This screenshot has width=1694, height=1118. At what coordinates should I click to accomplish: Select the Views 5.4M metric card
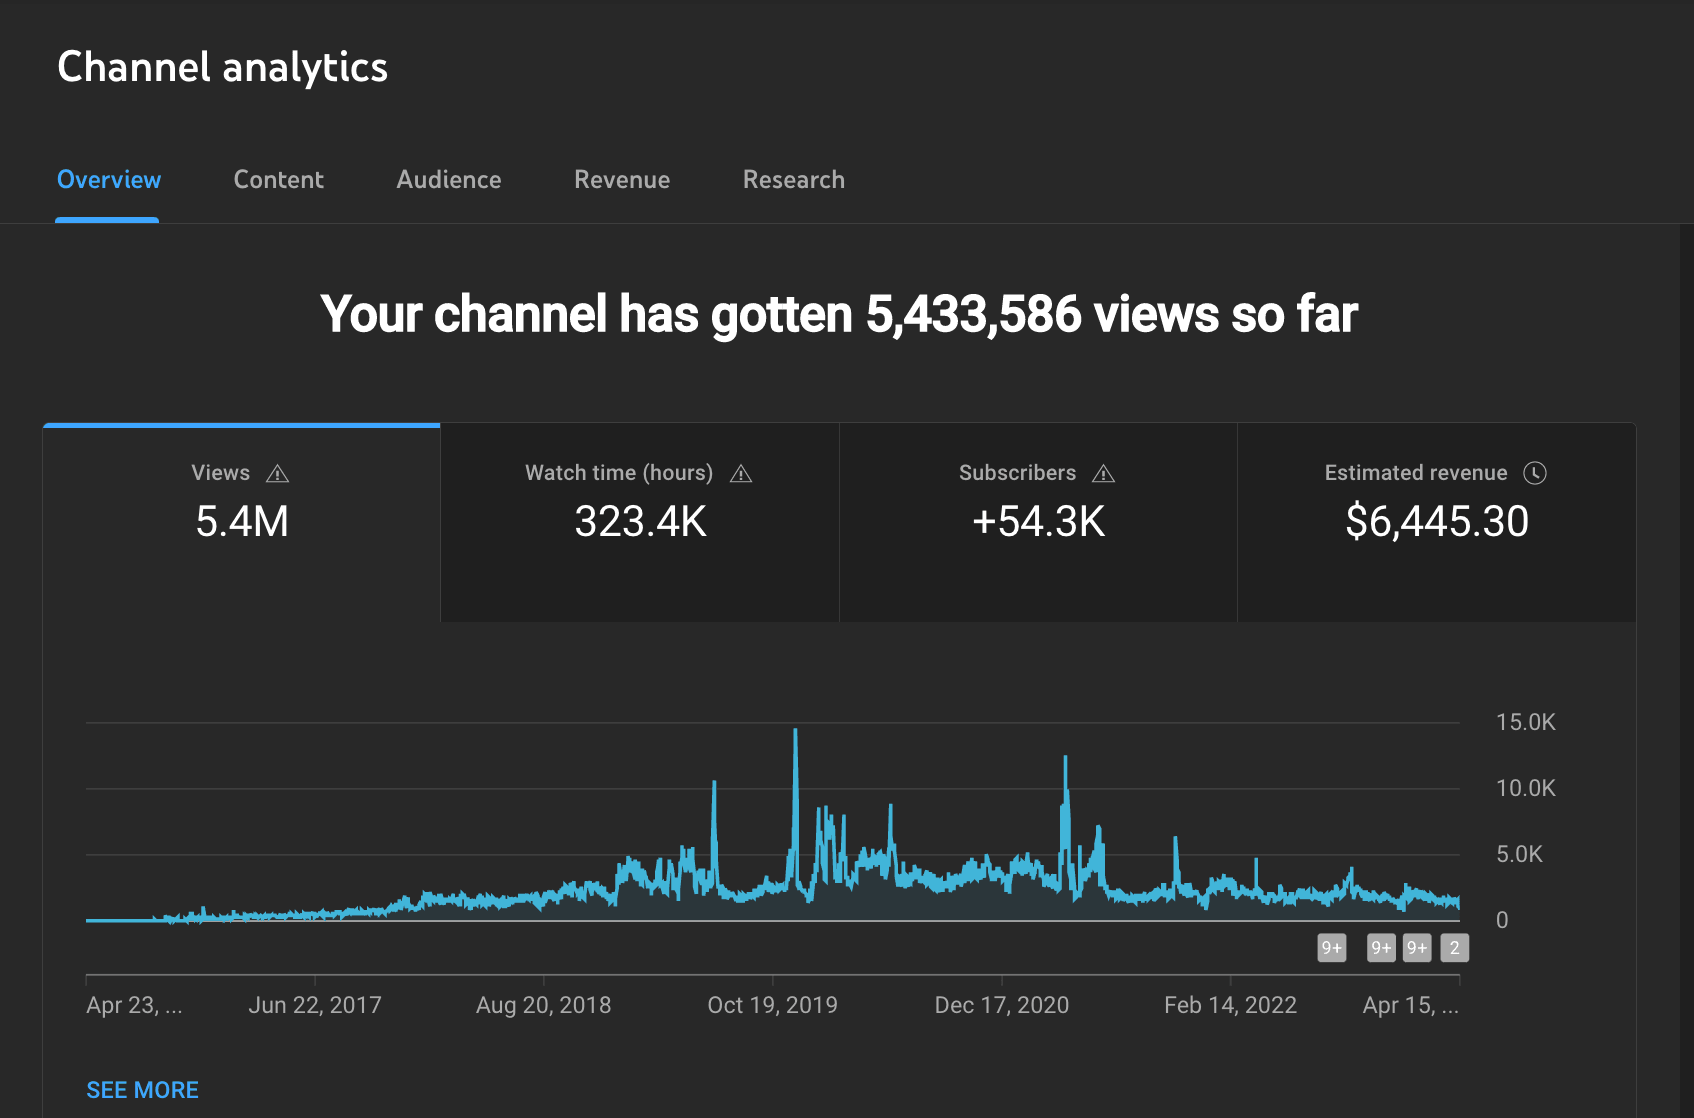point(241,522)
